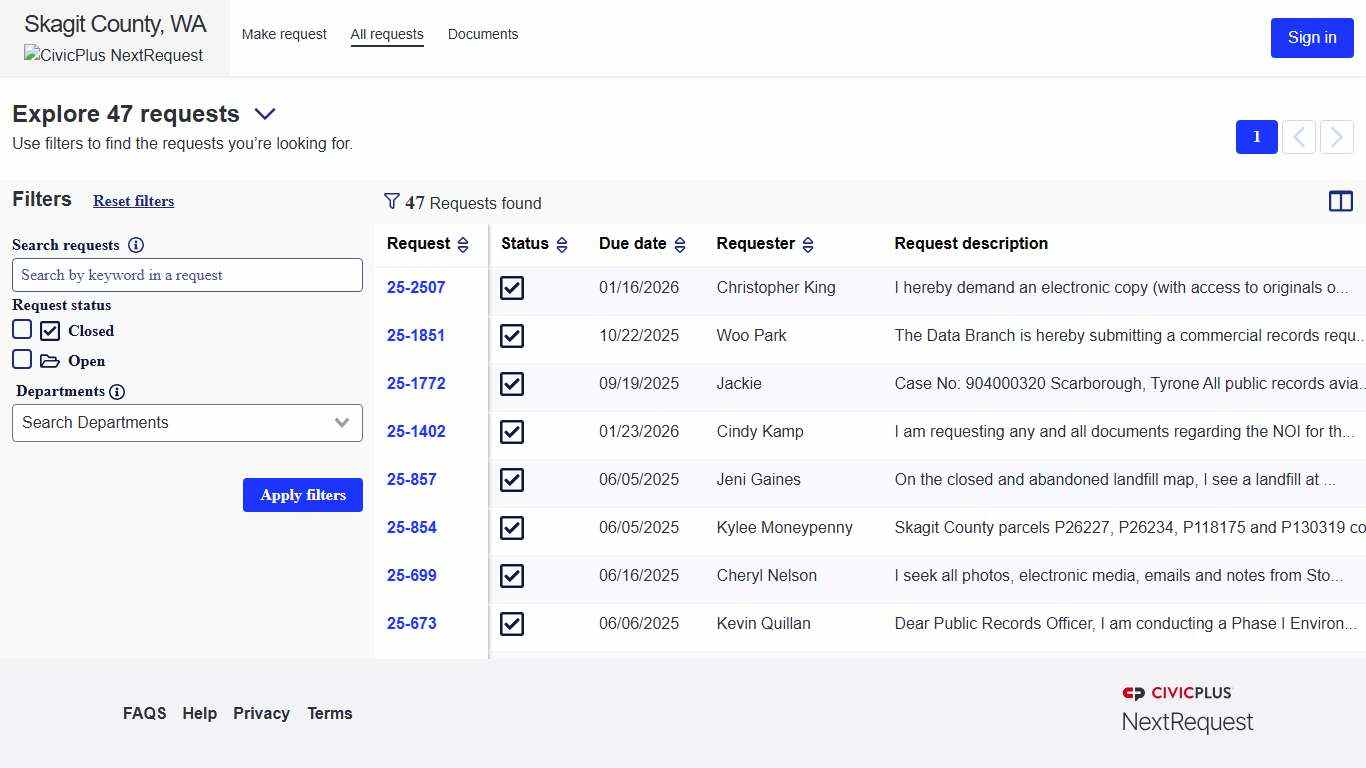Click the info icon beside Departments
The image size is (1366, 768).
pyautogui.click(x=118, y=391)
